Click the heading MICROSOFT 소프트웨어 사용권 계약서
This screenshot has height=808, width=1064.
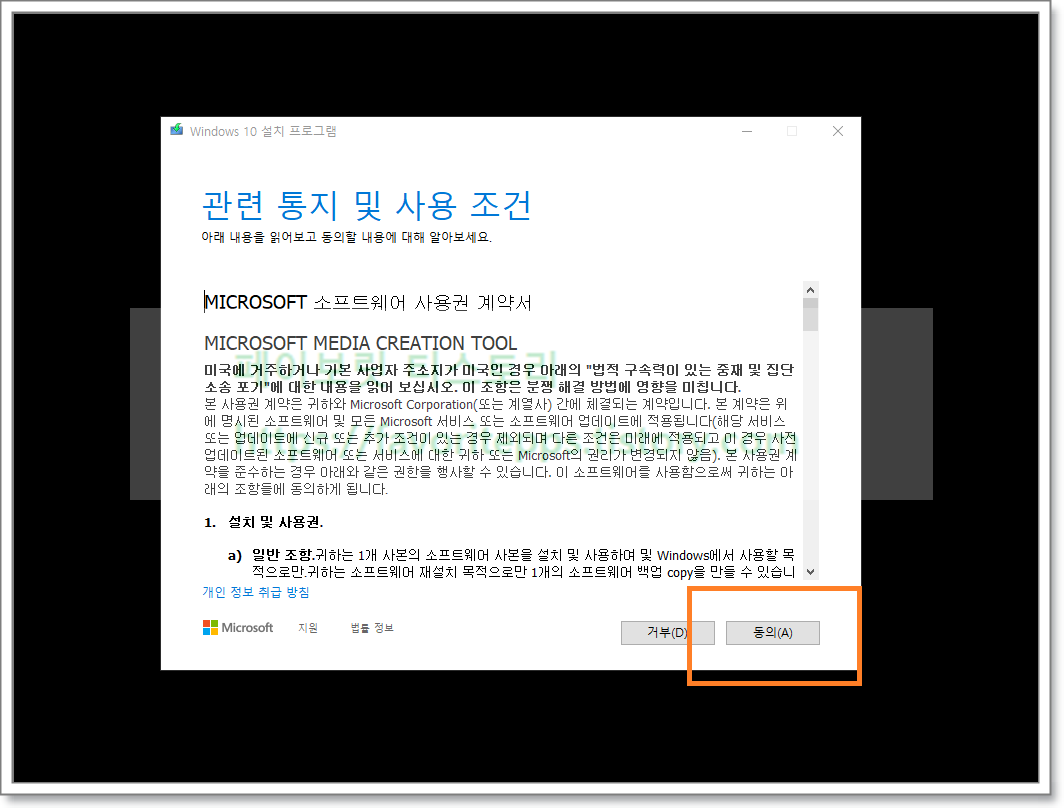tap(368, 302)
